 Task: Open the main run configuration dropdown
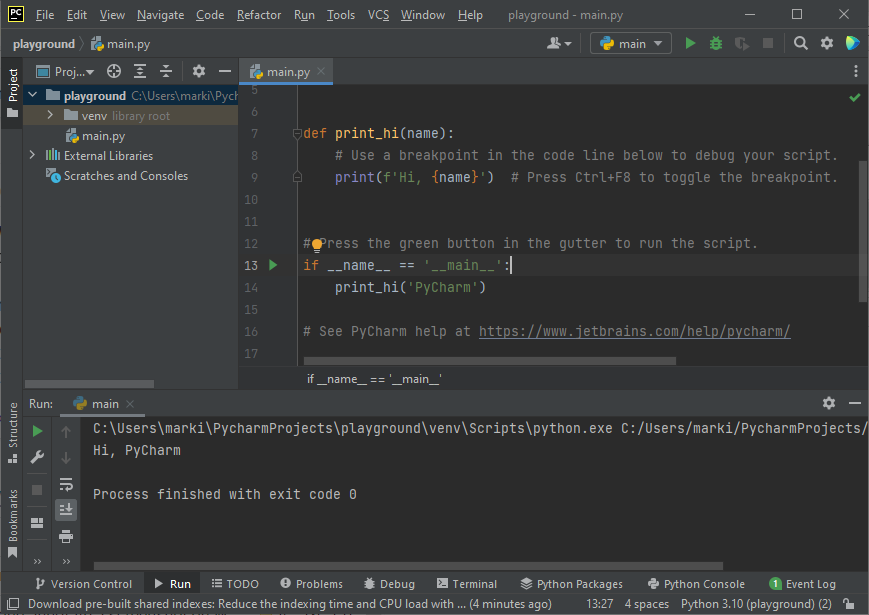(631, 43)
